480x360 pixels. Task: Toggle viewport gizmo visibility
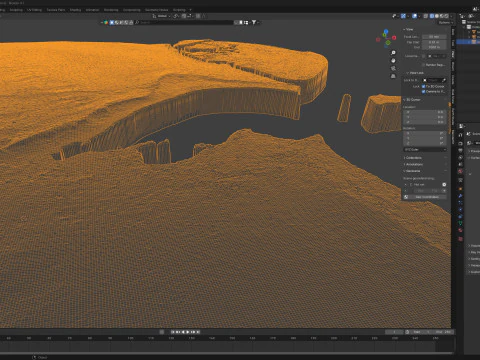[403, 16]
